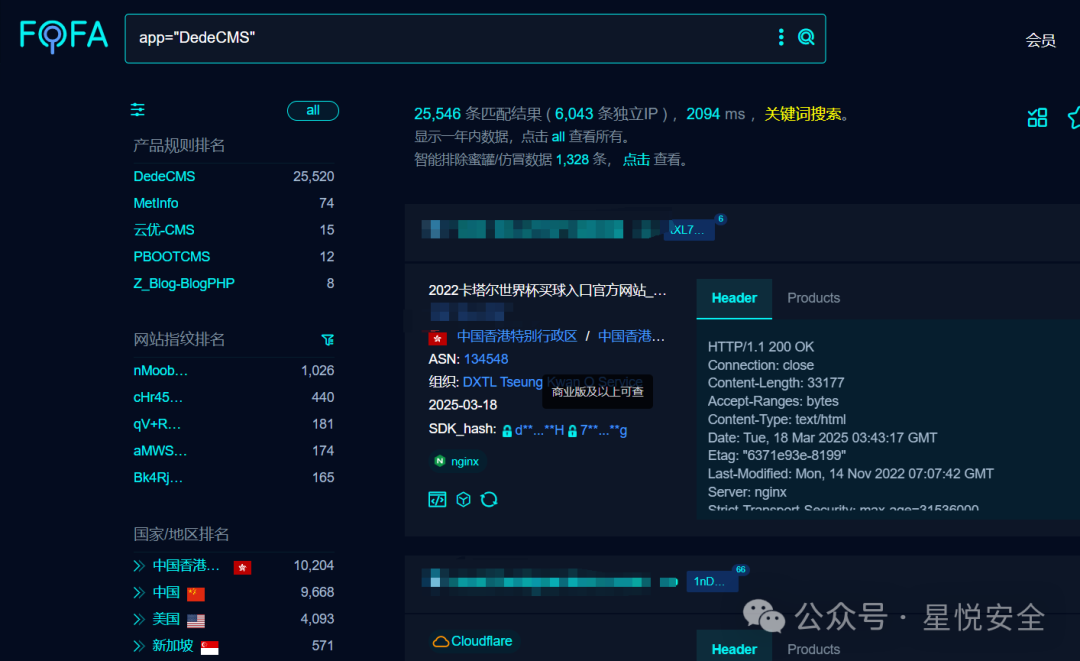1080x661 pixels.
Task: Click the nginx server tag
Action: point(457,461)
